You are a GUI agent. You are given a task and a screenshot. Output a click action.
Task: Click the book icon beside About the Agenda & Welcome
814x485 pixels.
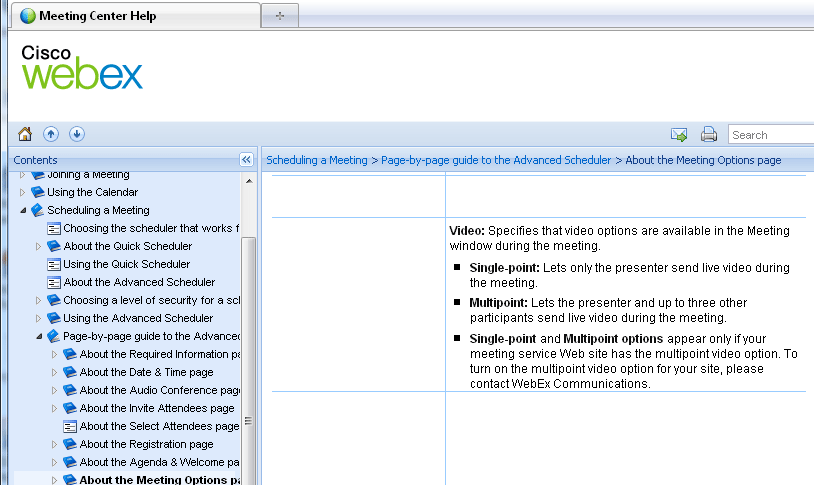pyautogui.click(x=70, y=462)
